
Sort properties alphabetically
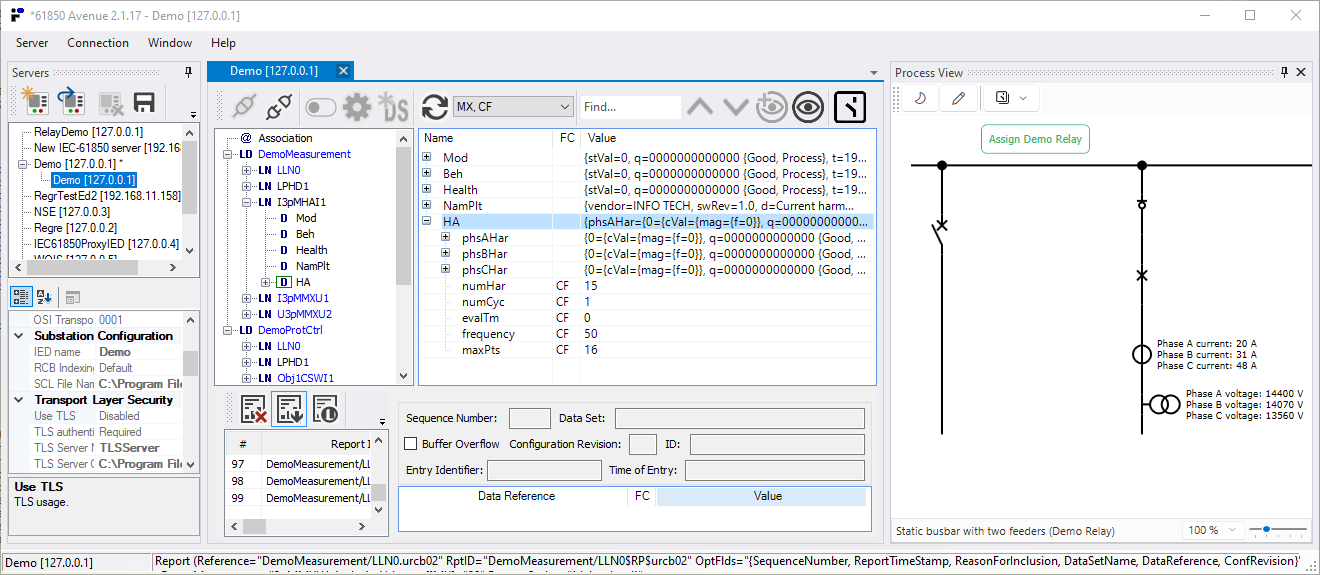pos(44,297)
